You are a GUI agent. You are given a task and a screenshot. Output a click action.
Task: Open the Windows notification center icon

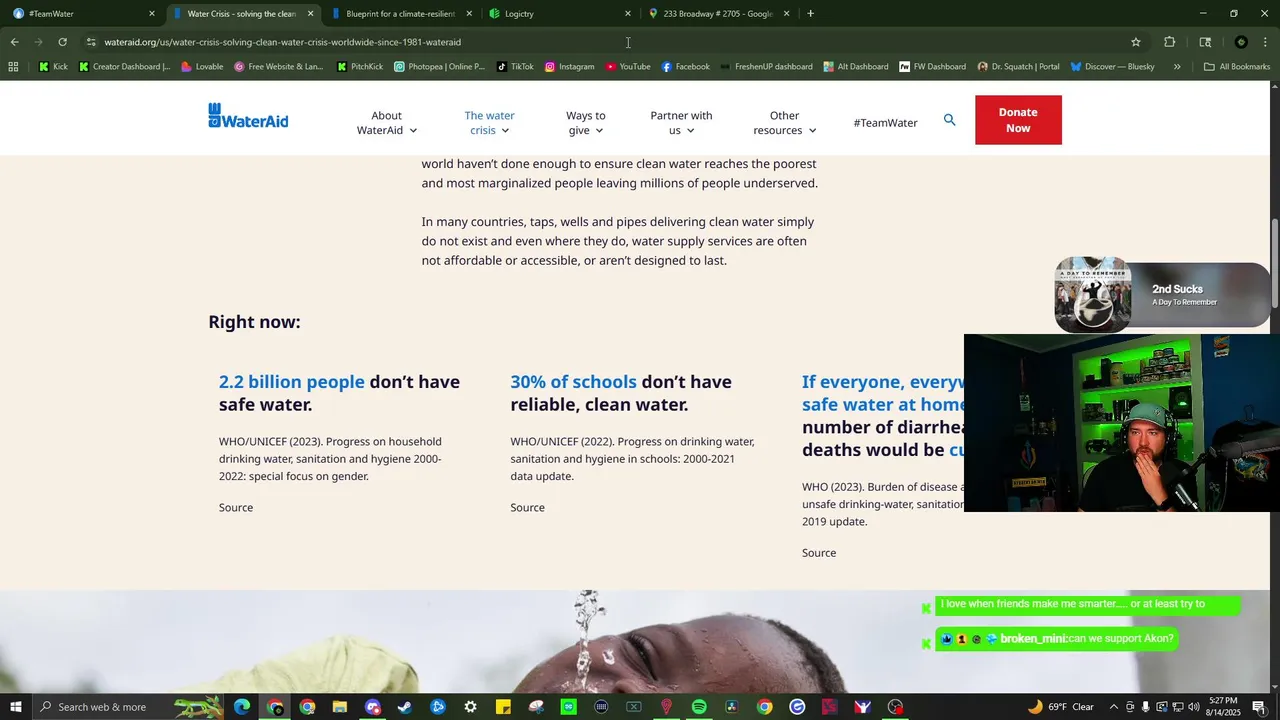1259,707
